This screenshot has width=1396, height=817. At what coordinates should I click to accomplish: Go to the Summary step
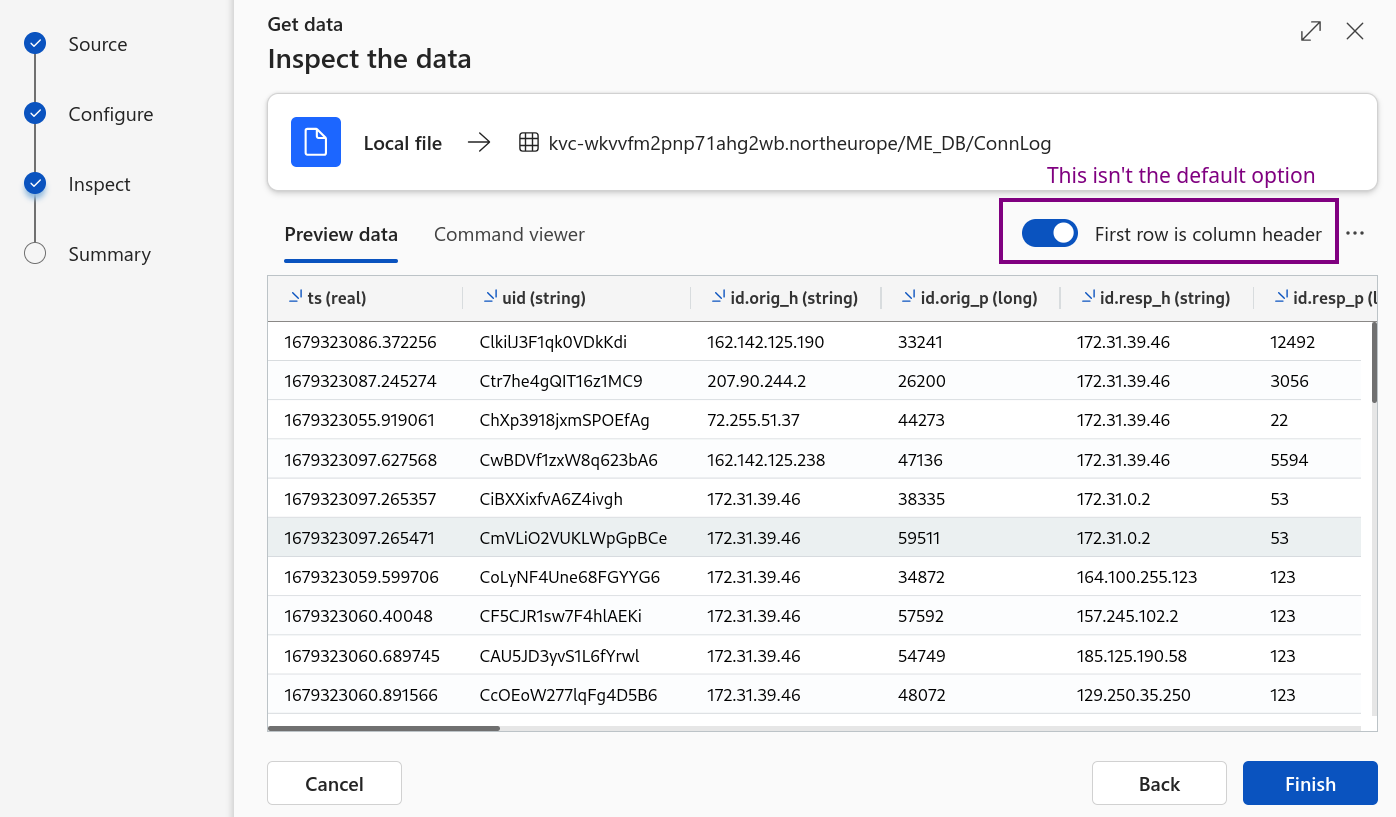(x=110, y=254)
